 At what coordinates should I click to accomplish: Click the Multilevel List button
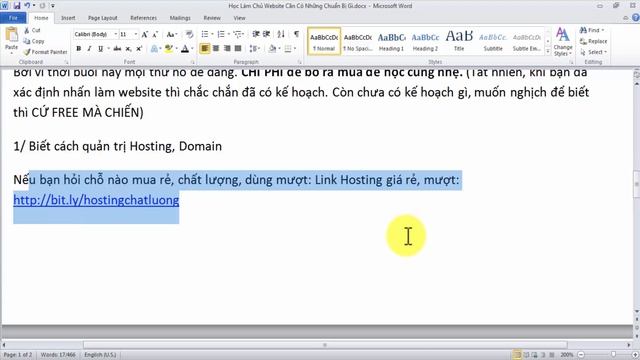point(238,34)
